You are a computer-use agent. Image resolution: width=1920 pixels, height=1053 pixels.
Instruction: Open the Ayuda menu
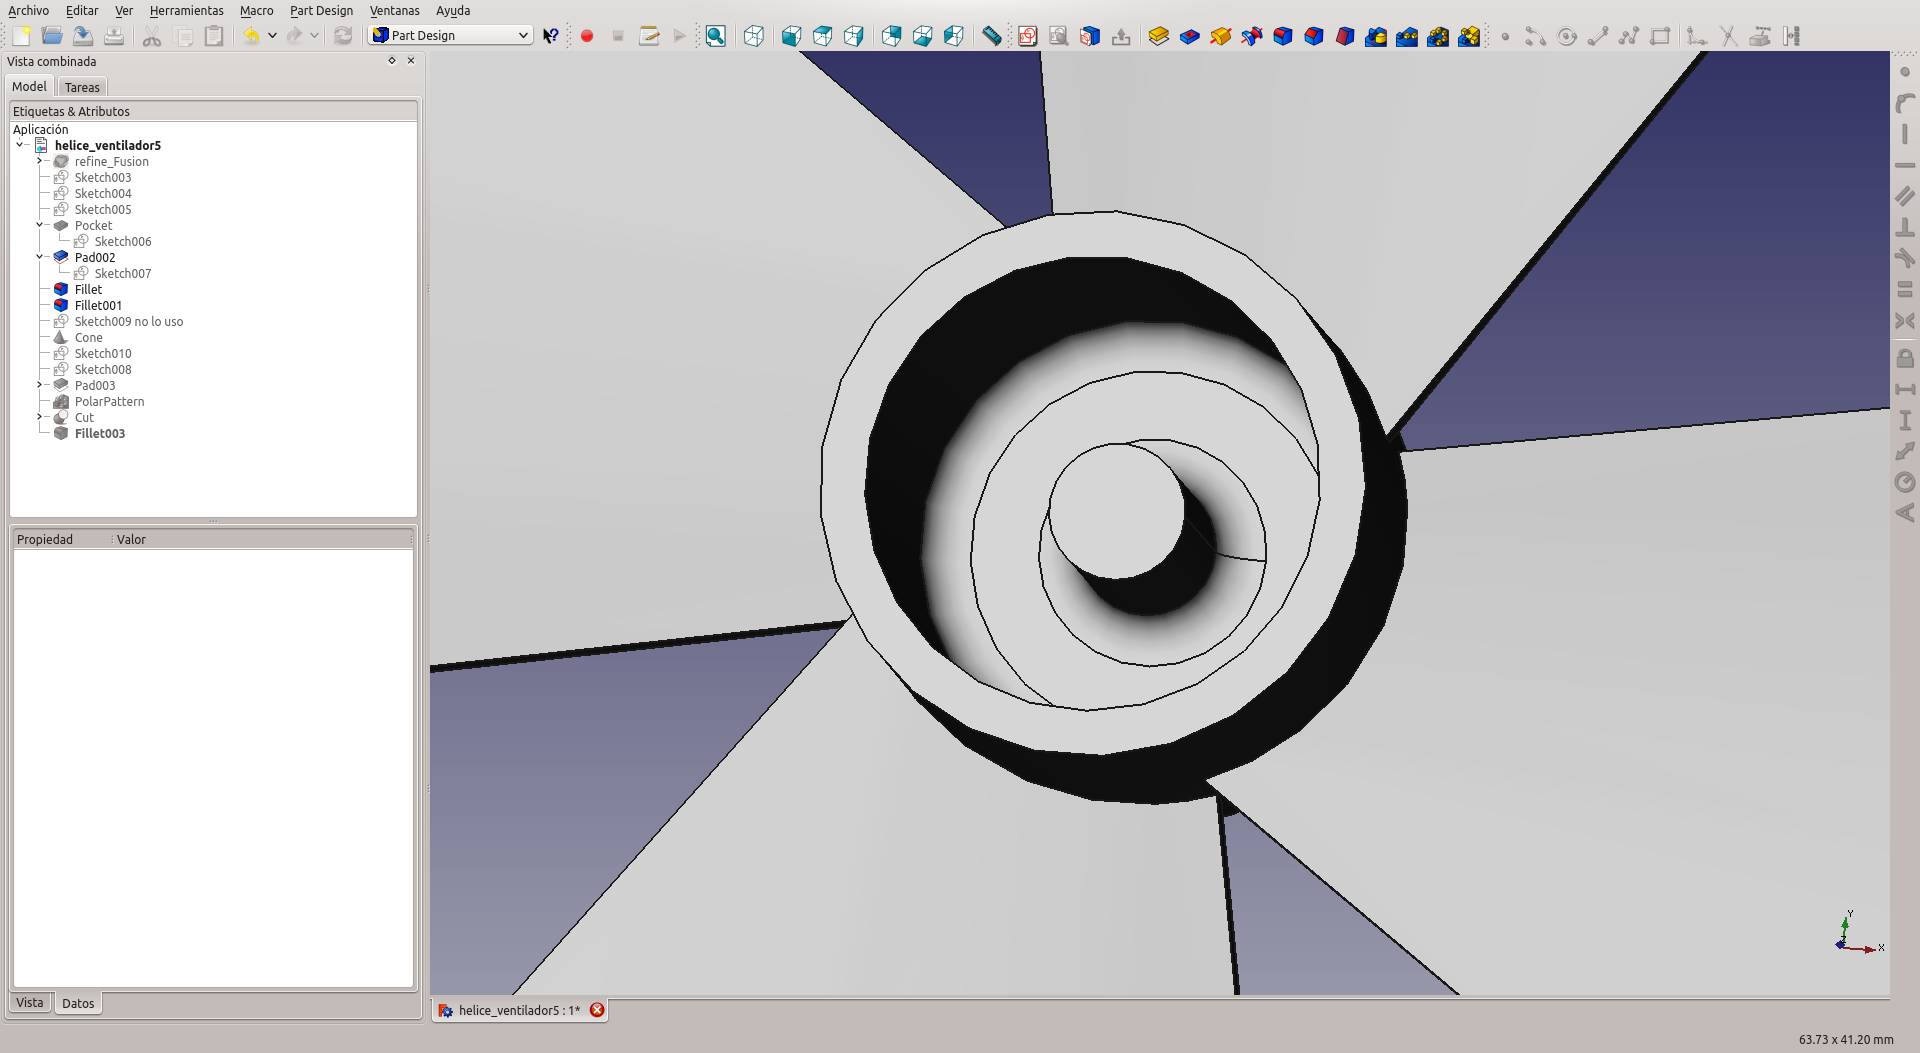[453, 10]
